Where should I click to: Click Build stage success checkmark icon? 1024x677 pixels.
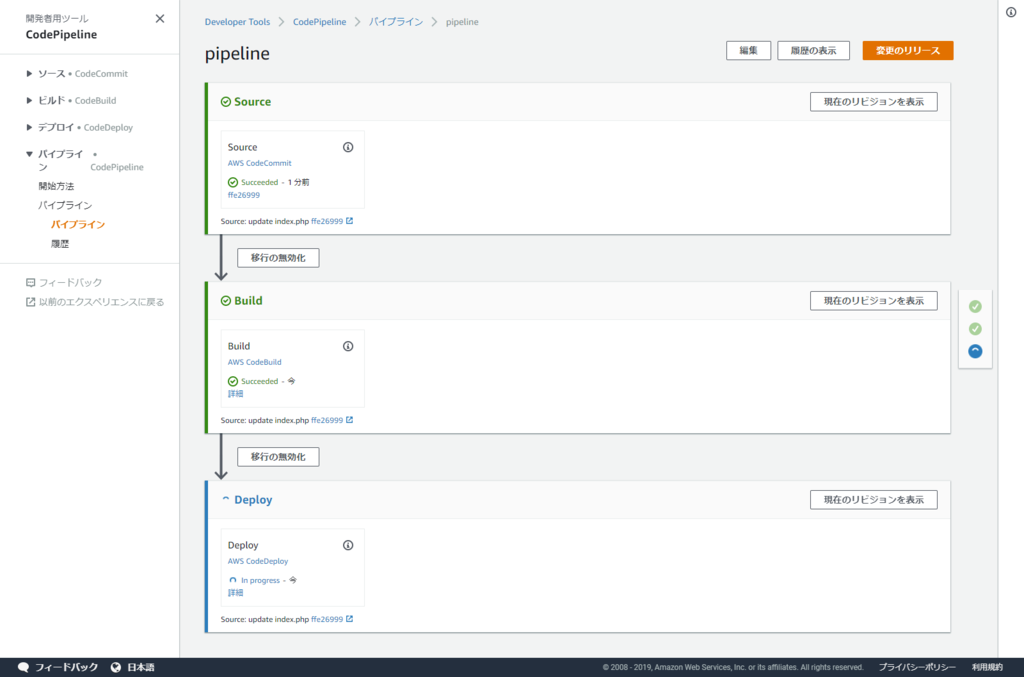pyautogui.click(x=226, y=301)
